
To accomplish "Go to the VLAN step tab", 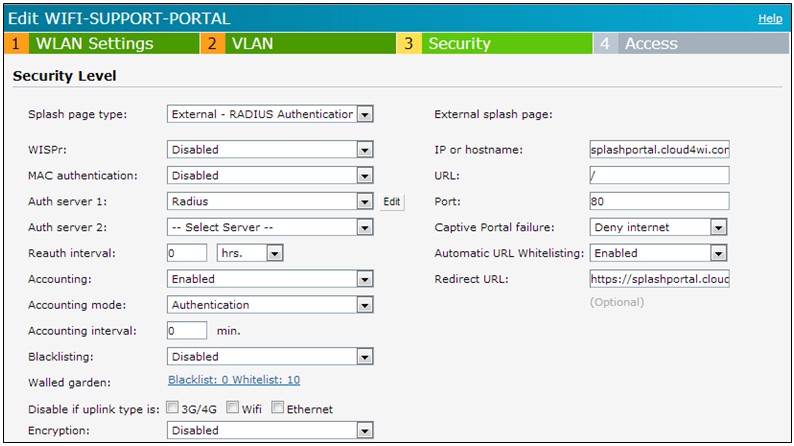I will (x=252, y=44).
